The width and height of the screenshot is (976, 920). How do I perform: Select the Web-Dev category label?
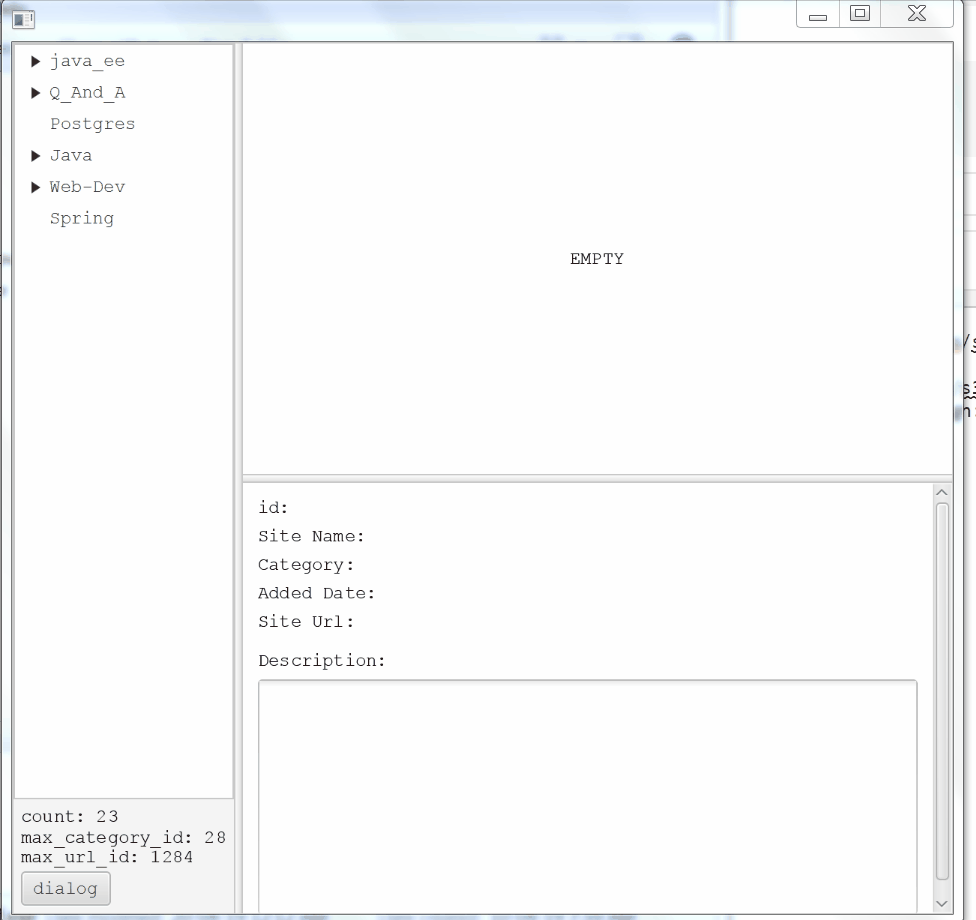point(87,187)
